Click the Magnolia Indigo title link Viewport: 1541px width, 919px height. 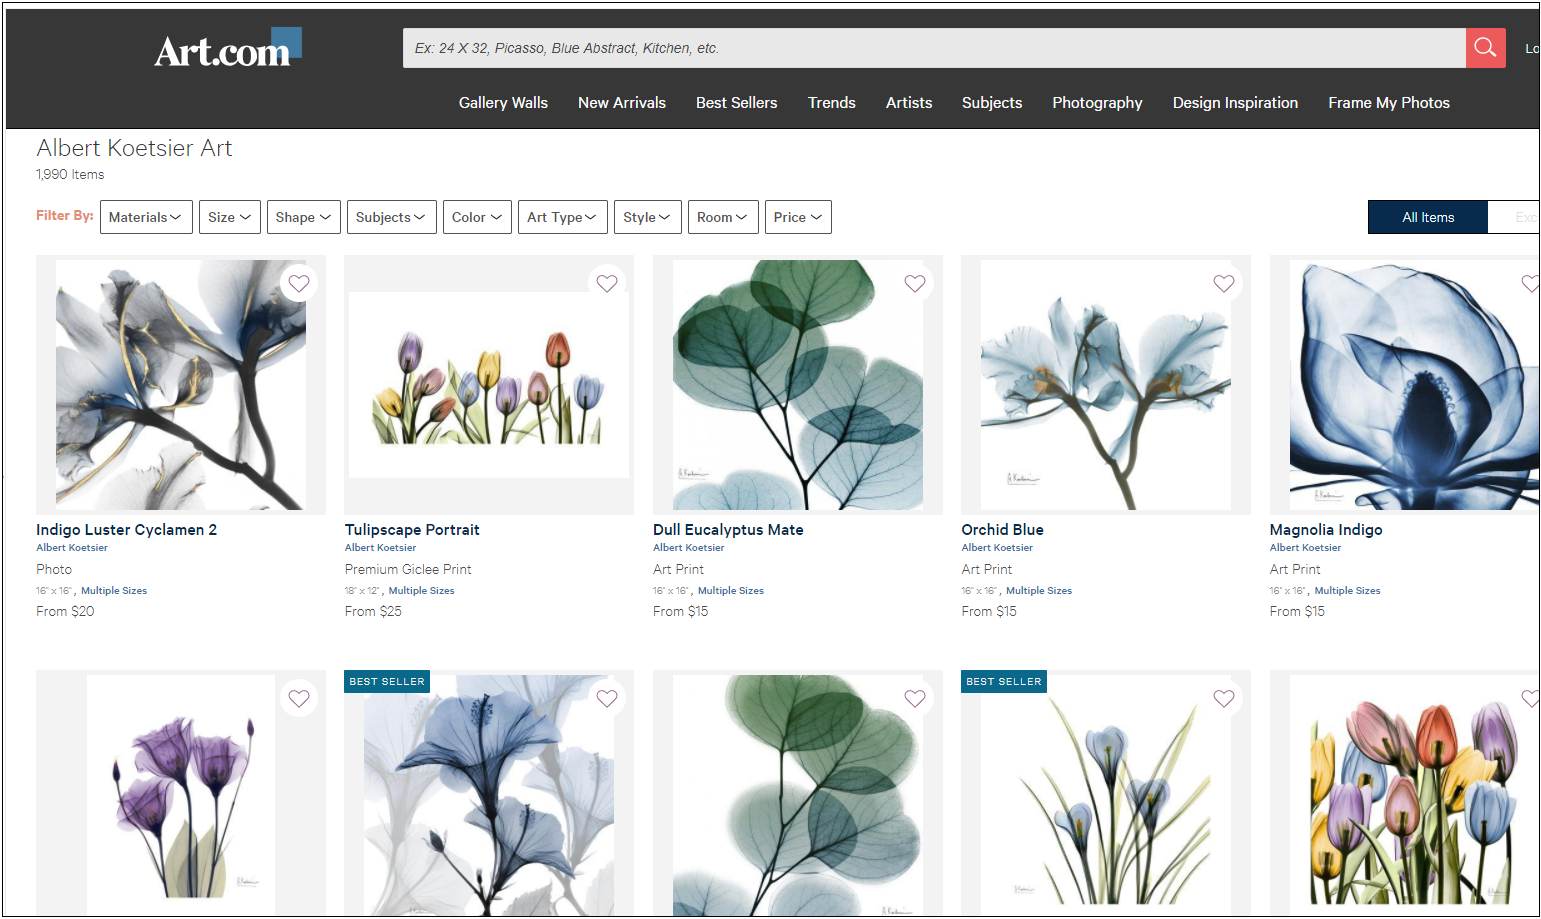1325,530
